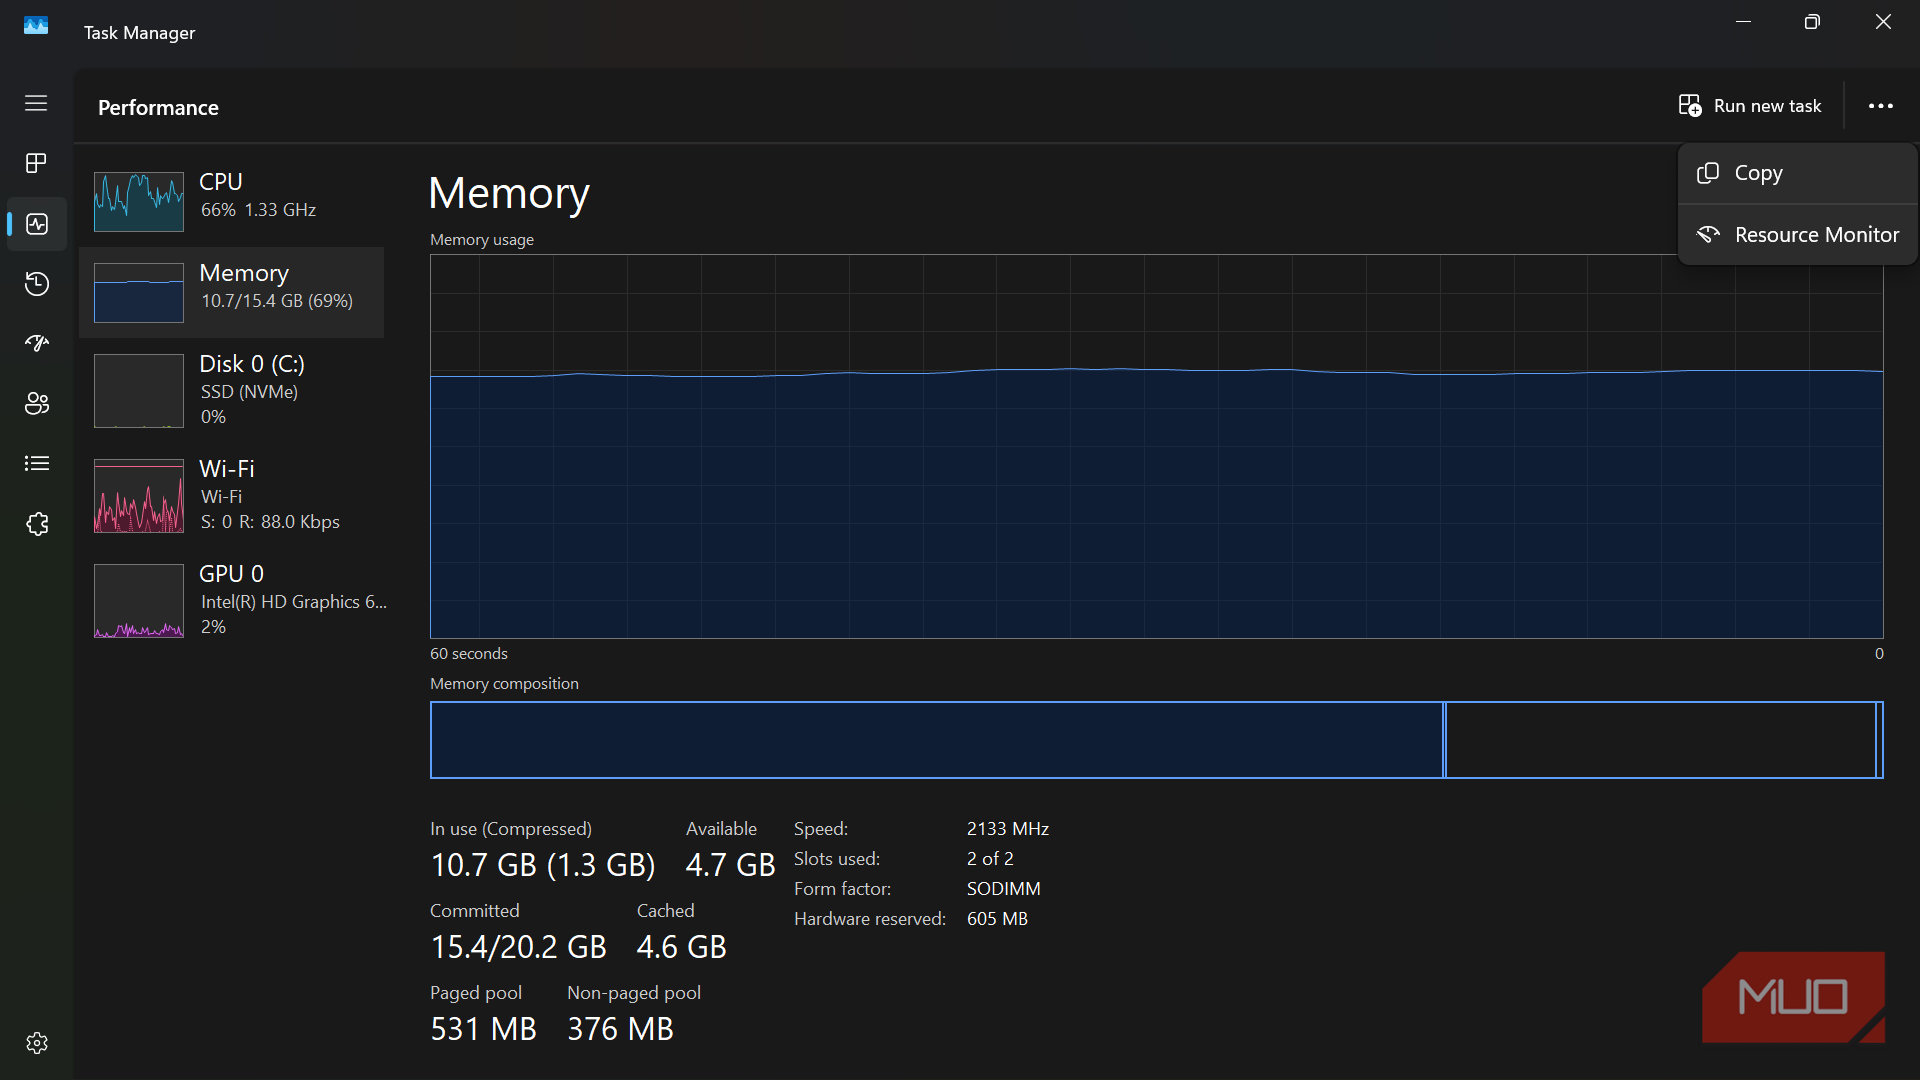Click 'Intel(R) HD Graphics 6...' GPU name
This screenshot has width=1920, height=1080.
[294, 602]
